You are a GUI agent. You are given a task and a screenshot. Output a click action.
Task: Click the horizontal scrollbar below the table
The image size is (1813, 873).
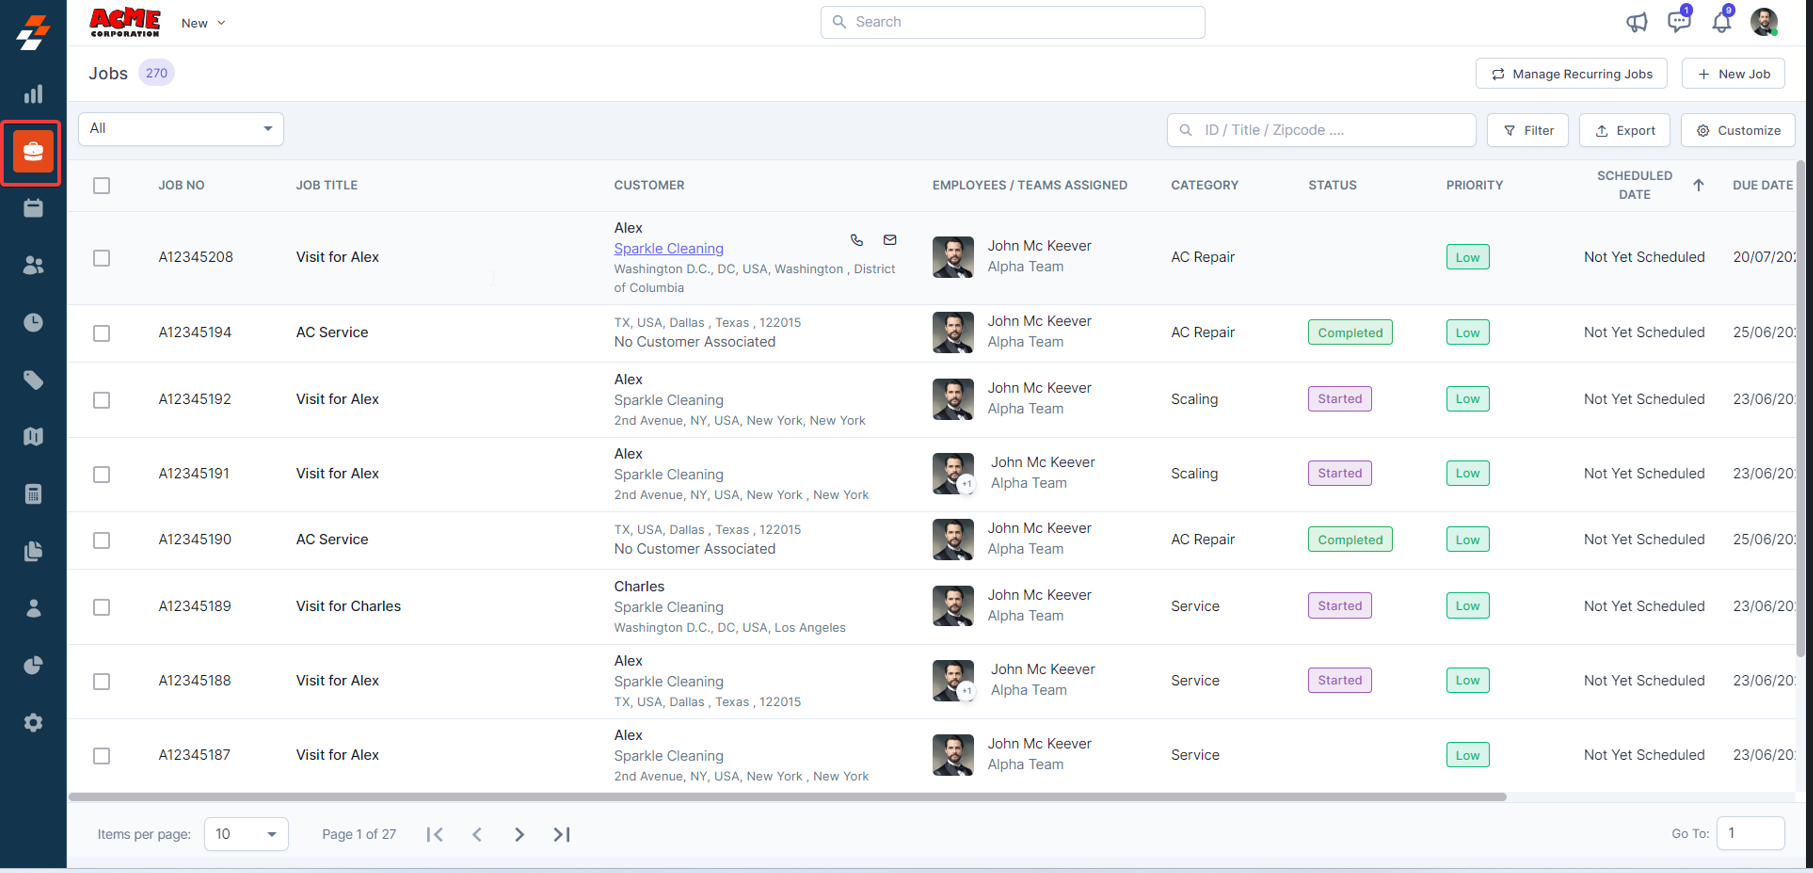click(787, 797)
